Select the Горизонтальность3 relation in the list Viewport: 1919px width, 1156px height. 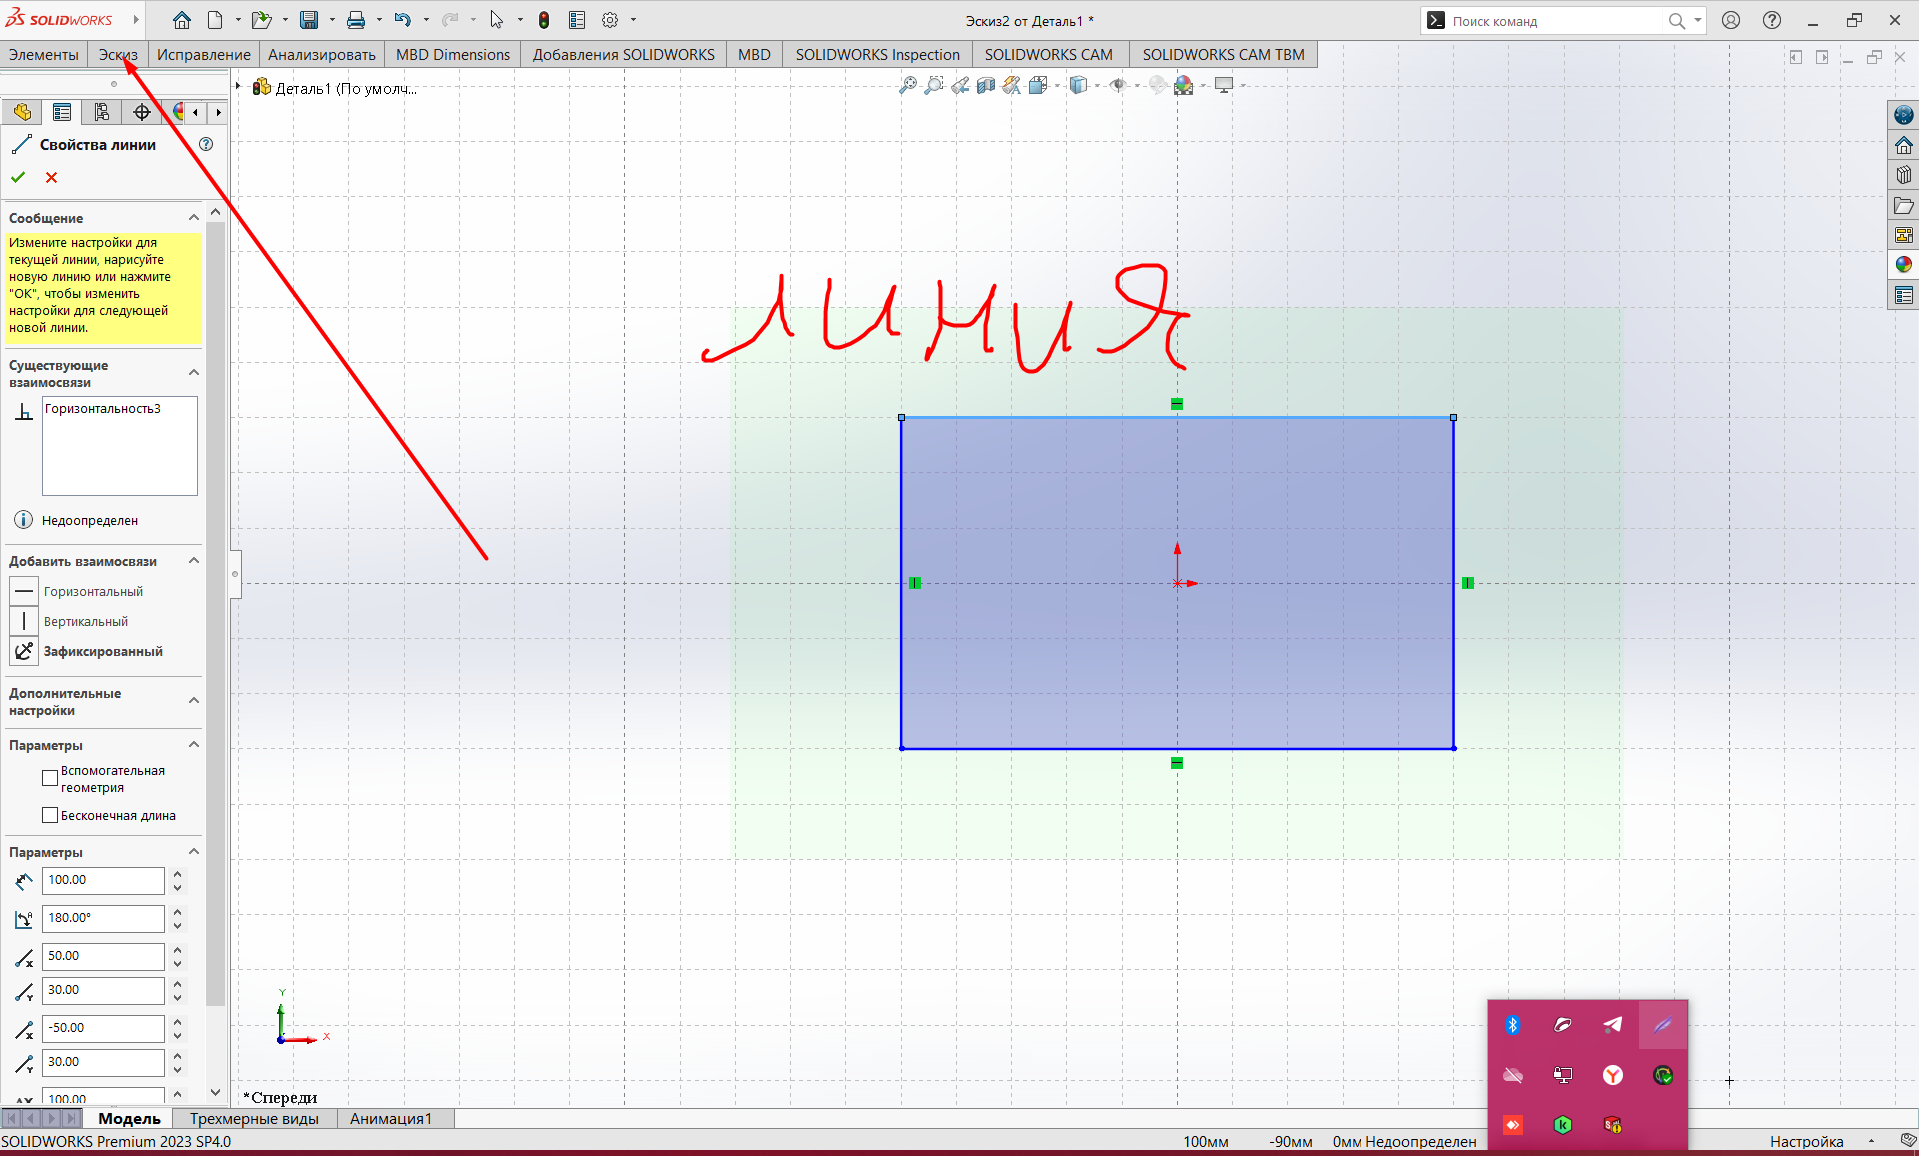click(102, 408)
